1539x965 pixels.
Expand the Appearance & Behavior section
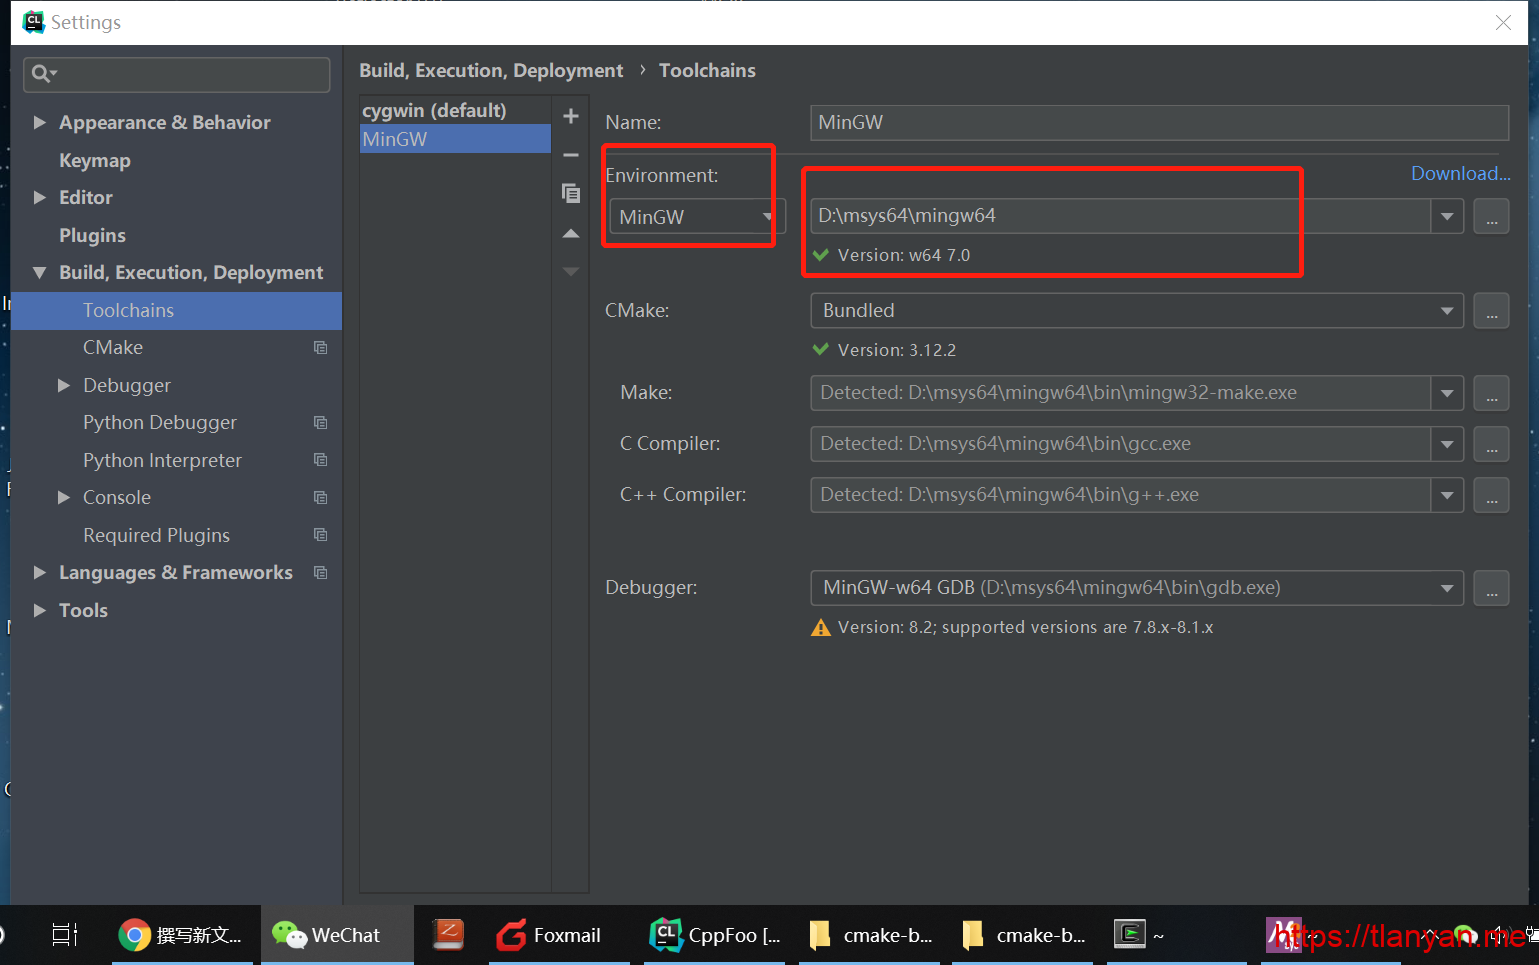click(x=40, y=122)
